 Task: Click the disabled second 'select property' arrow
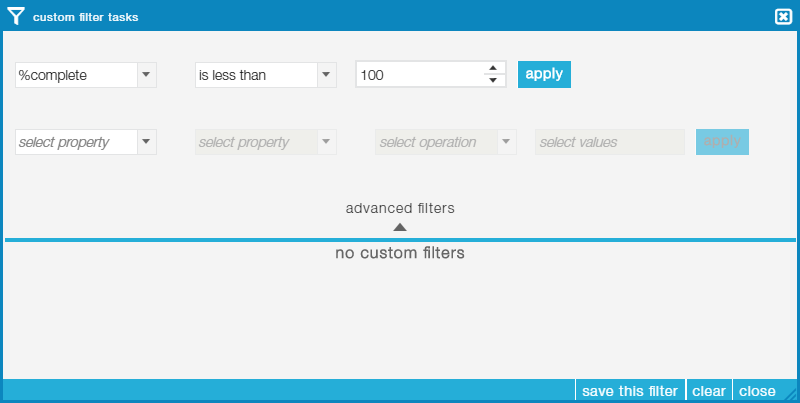327,142
